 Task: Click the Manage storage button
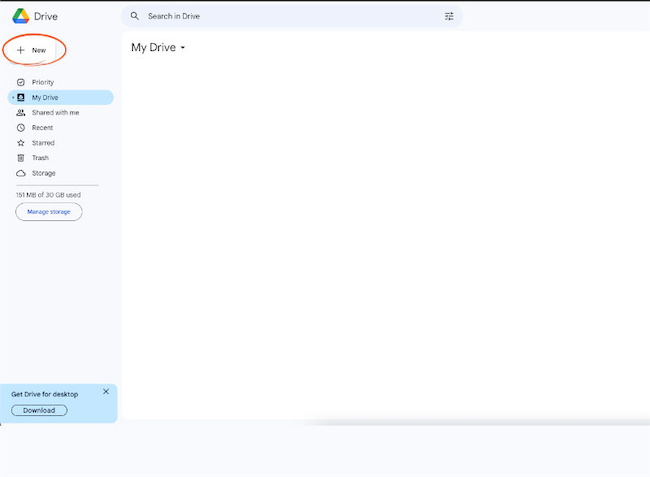pyautogui.click(x=49, y=212)
